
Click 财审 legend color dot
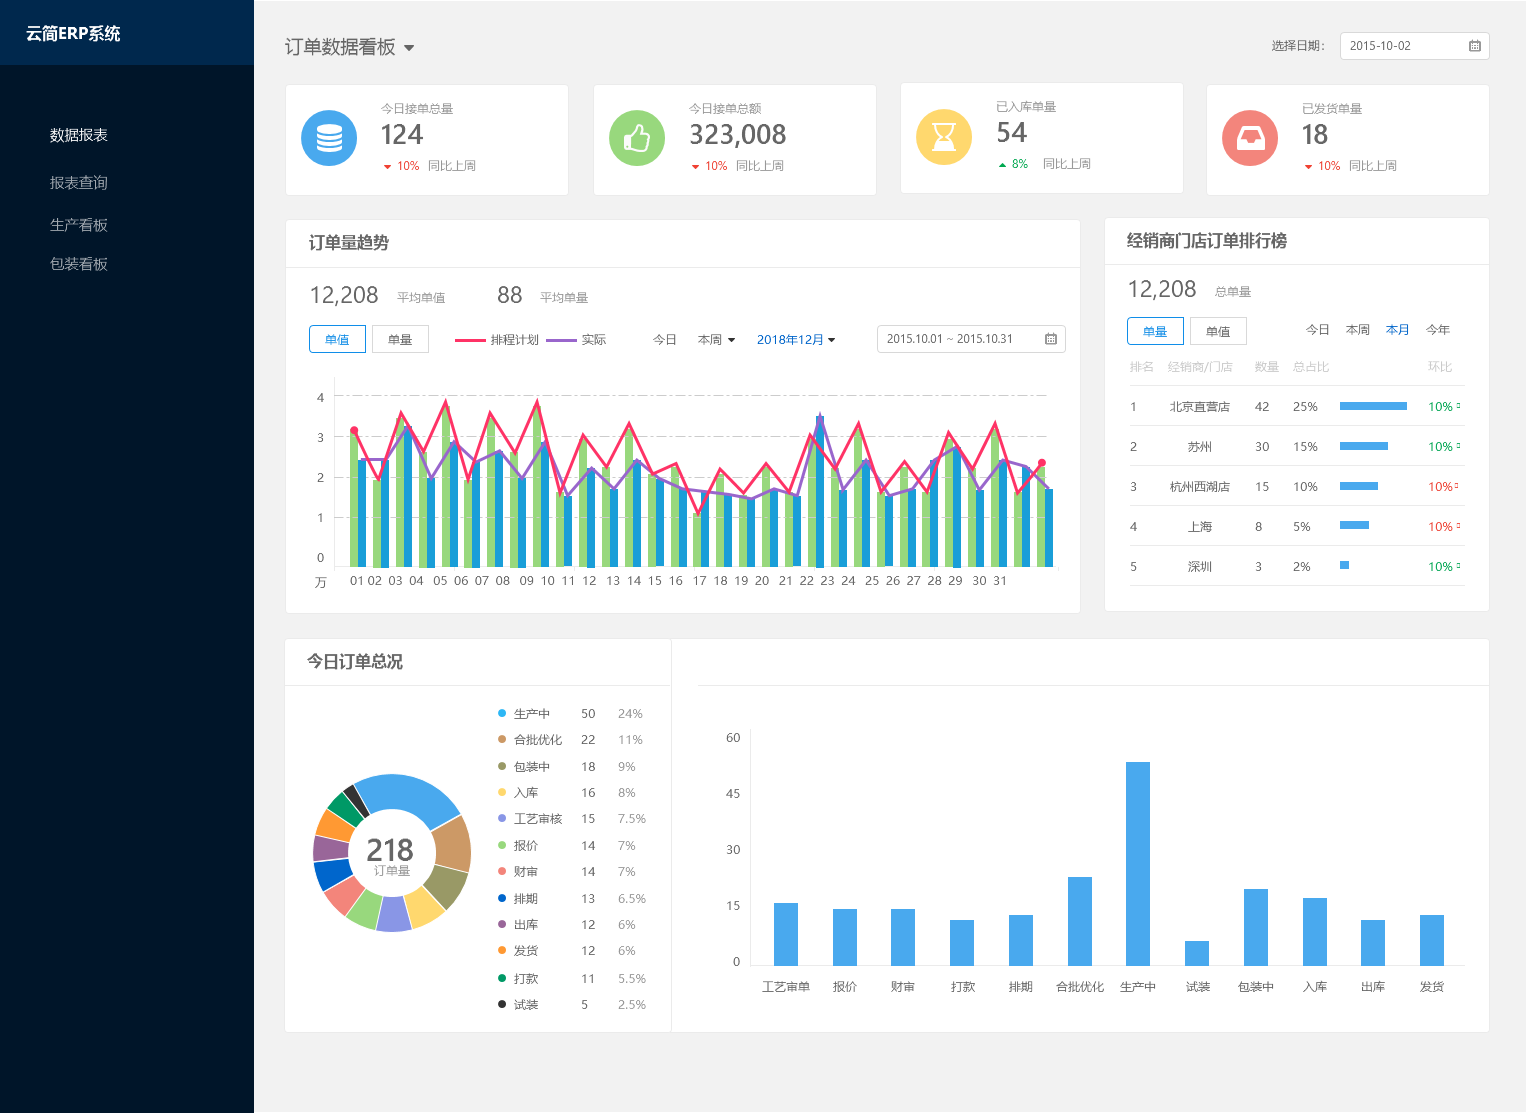click(x=502, y=871)
